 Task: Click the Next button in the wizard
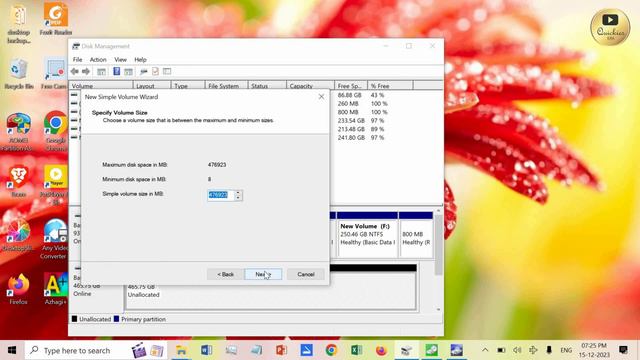pos(263,274)
